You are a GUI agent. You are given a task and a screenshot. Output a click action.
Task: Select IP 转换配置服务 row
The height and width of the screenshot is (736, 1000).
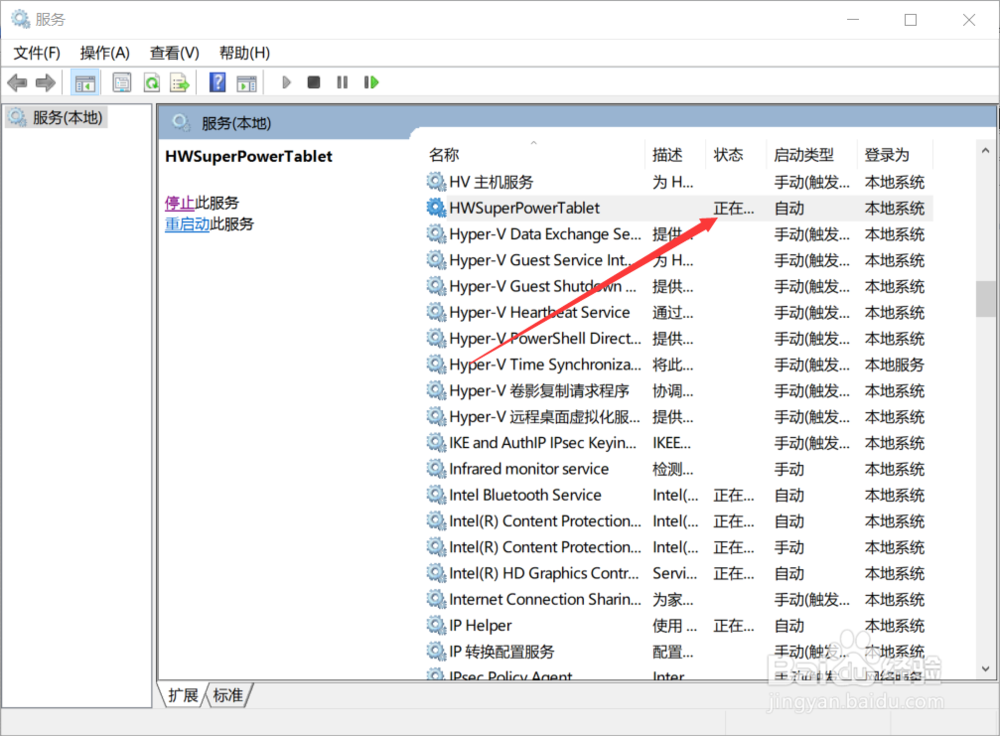[x=679, y=651]
